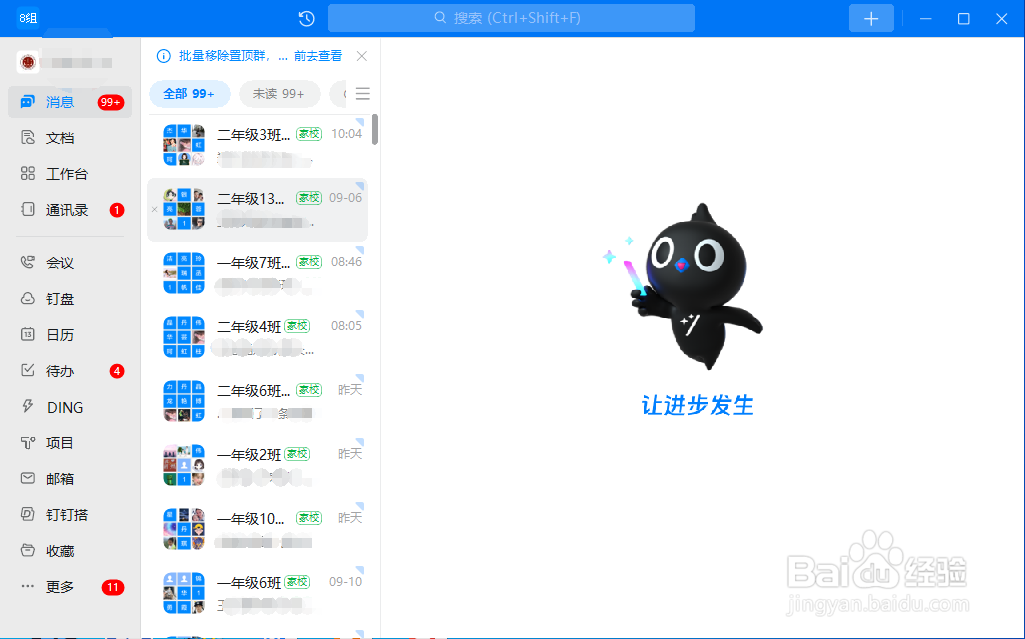
Task: Open 一年级2班 chat from 昨天
Action: click(258, 465)
